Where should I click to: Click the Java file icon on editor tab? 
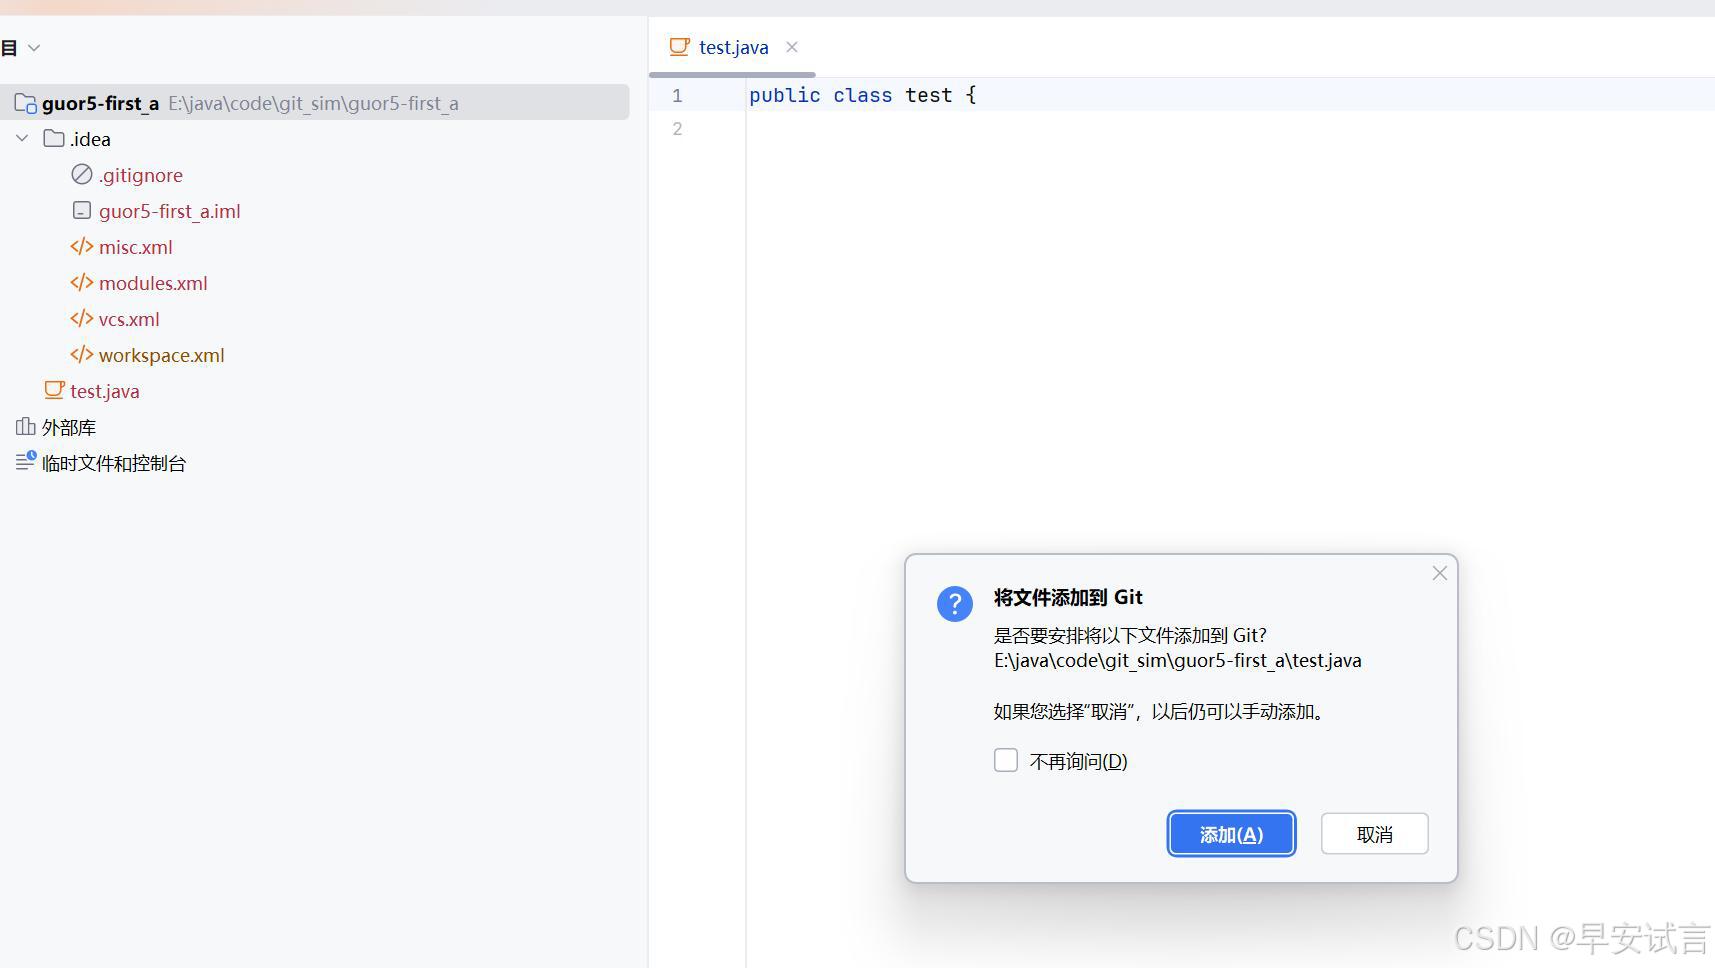pos(680,46)
